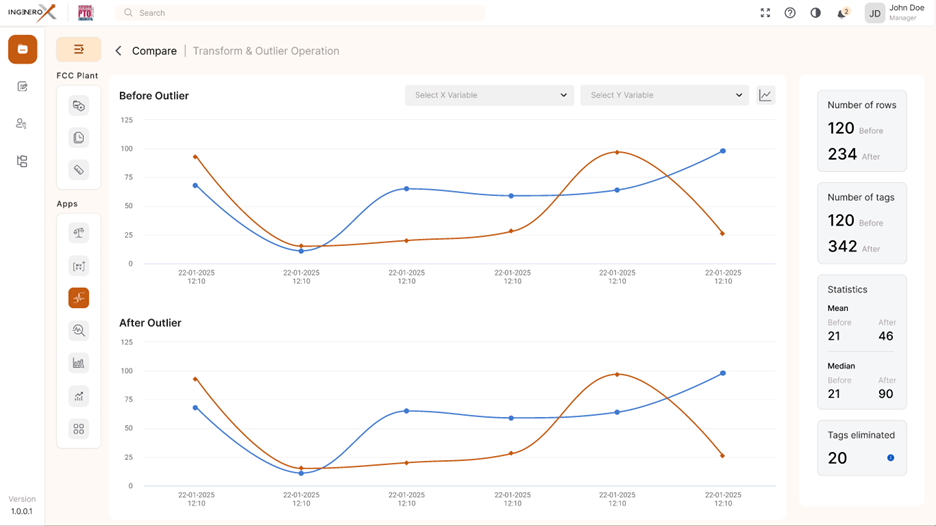Open the help question mark icon
Viewport: 936px width, 526px height.
(790, 13)
